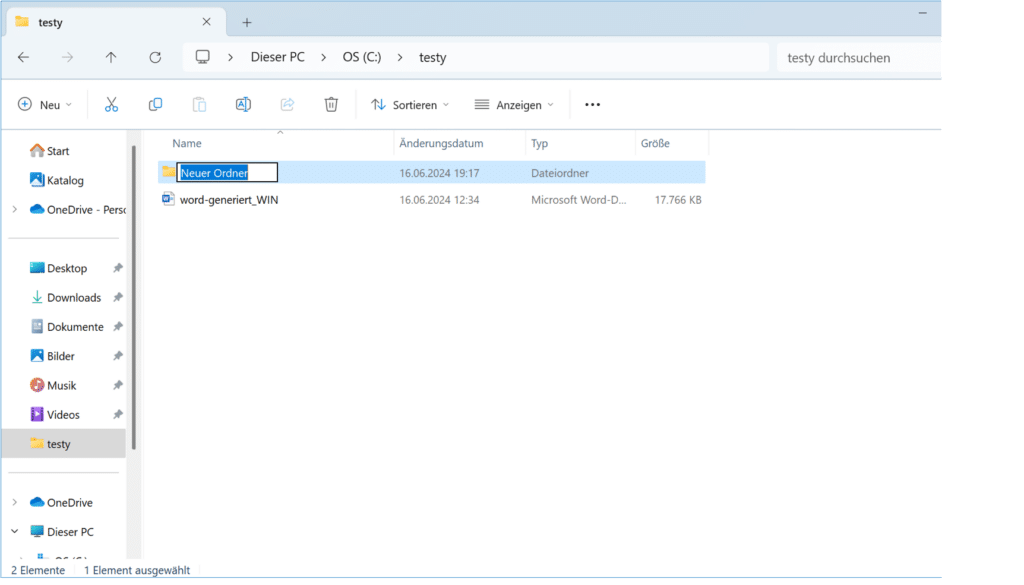Image resolution: width=1024 pixels, height=585 pixels.
Task: Open the Neu dropdown menu
Action: 45,104
